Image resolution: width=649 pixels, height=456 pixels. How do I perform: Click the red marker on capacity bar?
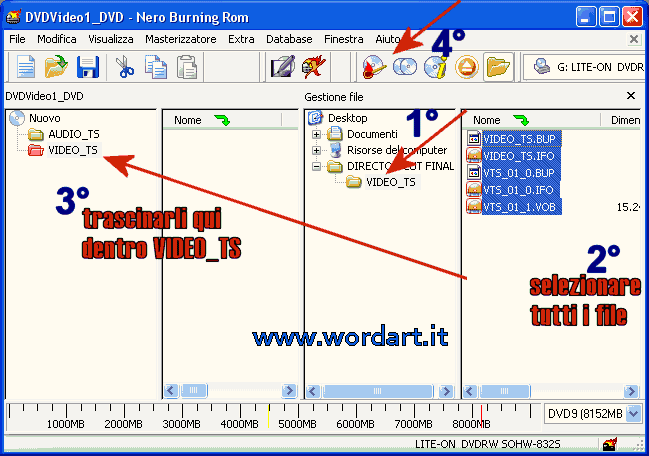481,416
